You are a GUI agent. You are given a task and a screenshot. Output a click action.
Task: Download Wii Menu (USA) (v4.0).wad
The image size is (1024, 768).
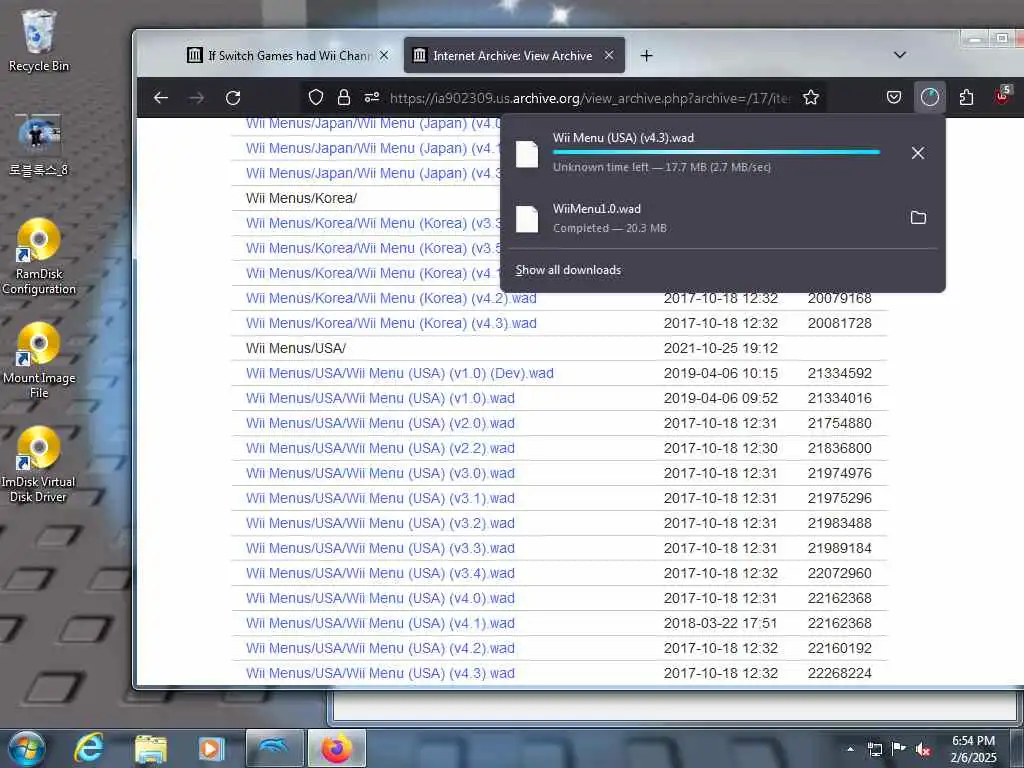pyautogui.click(x=380, y=598)
